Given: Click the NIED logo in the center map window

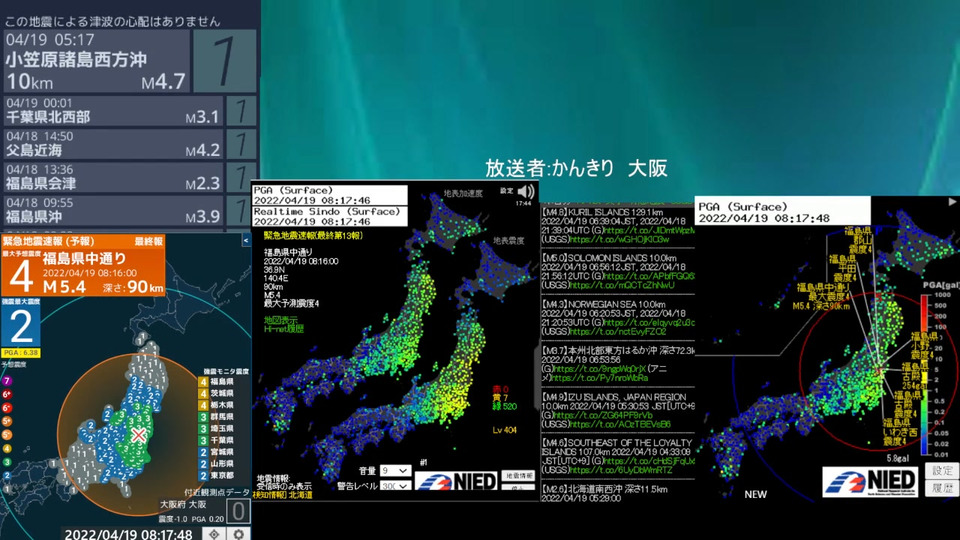Looking at the screenshot, I should 457,481.
